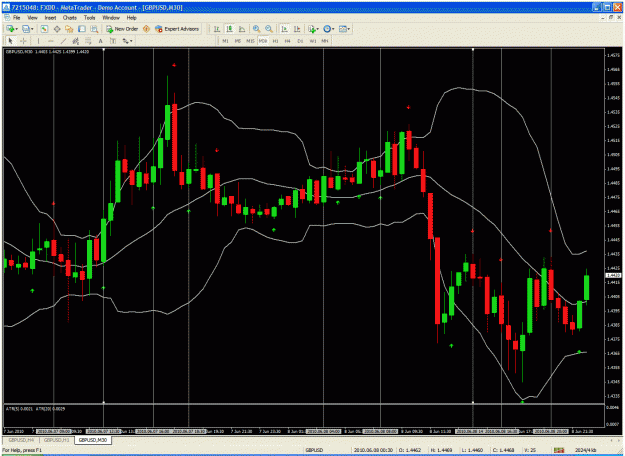Switch to the GBPUSD,H1 chart tab

tap(57, 440)
